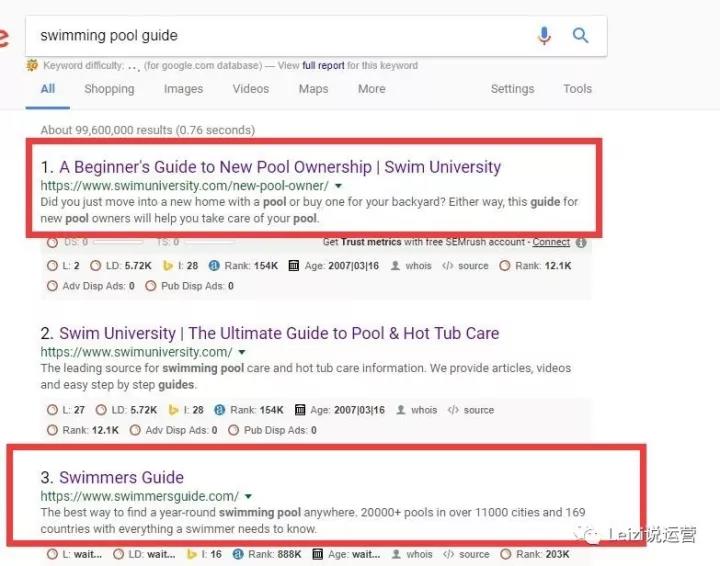Viewport: 720px width, 566px height.
Task: Switch to the Videos tab
Action: click(x=251, y=89)
